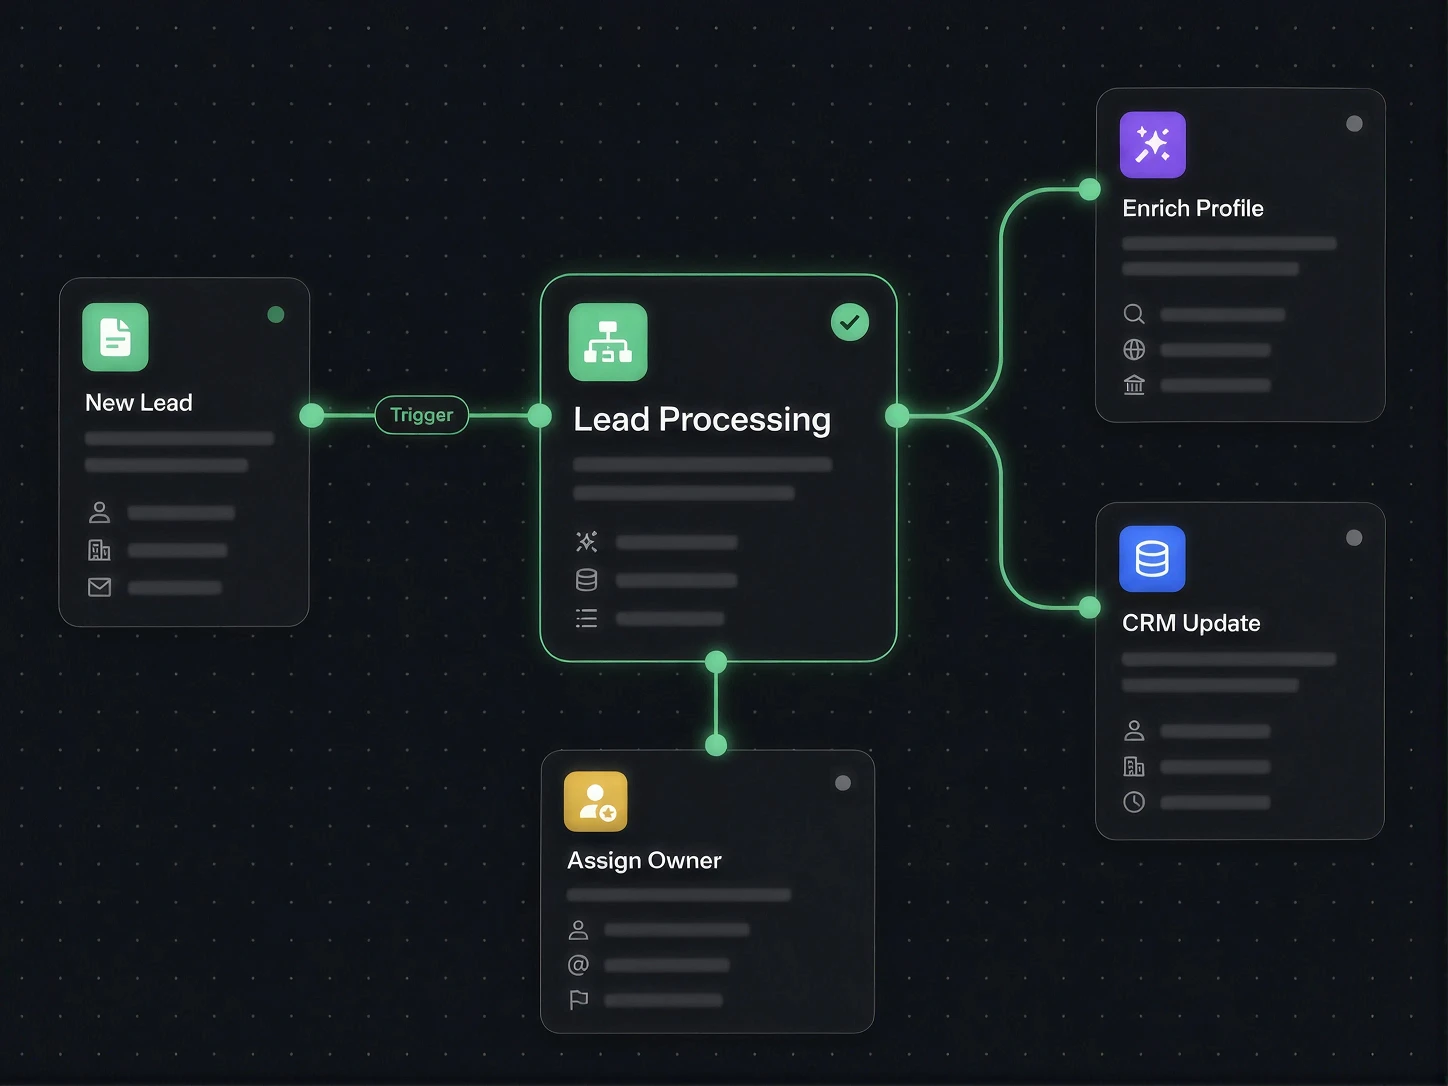
Task: Toggle the green status dot on New Lead
Action: [x=276, y=315]
